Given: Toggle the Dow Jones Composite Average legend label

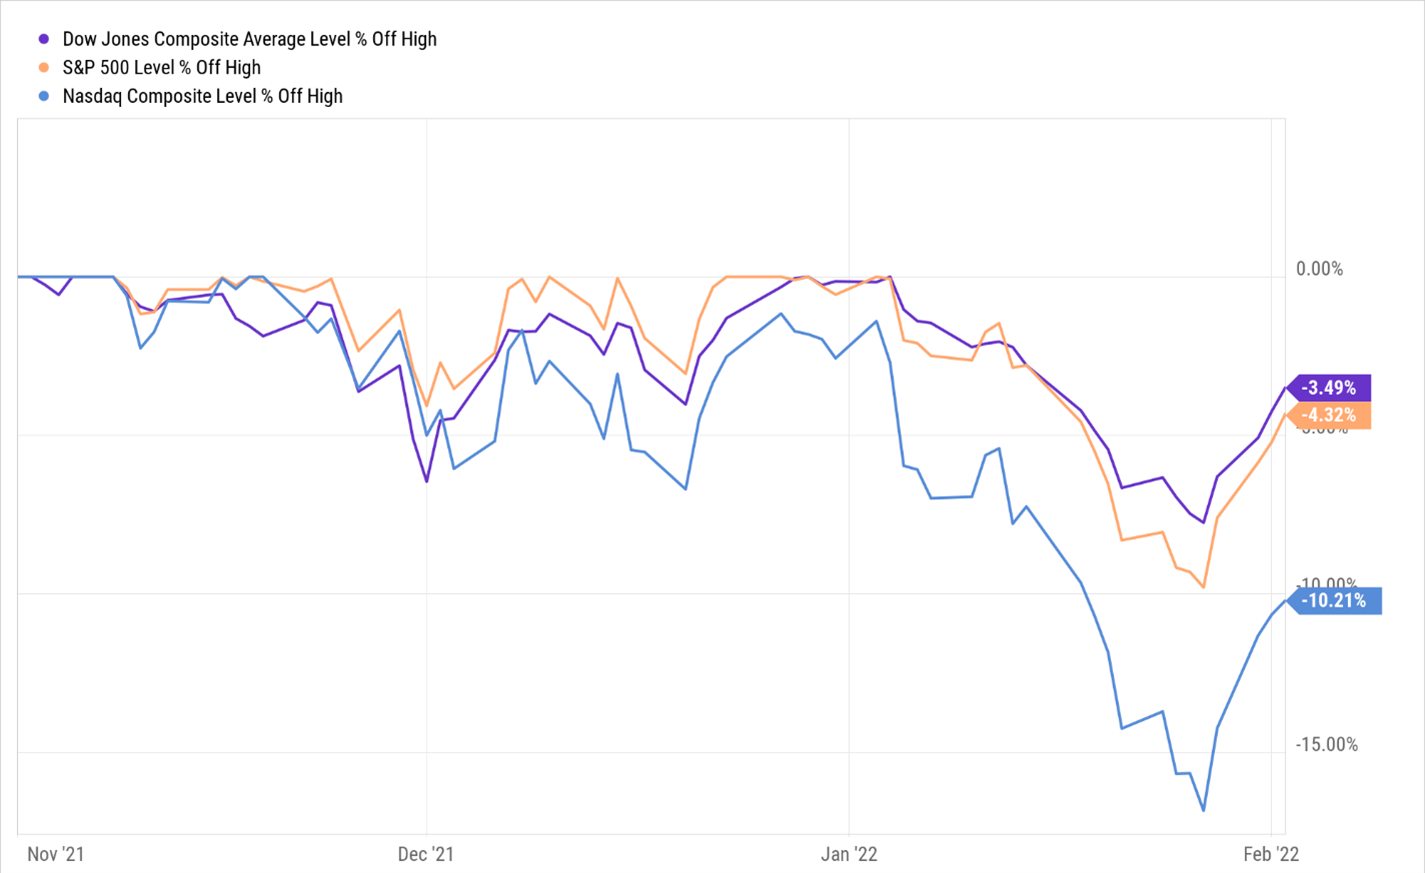Looking at the screenshot, I should click(x=249, y=39).
